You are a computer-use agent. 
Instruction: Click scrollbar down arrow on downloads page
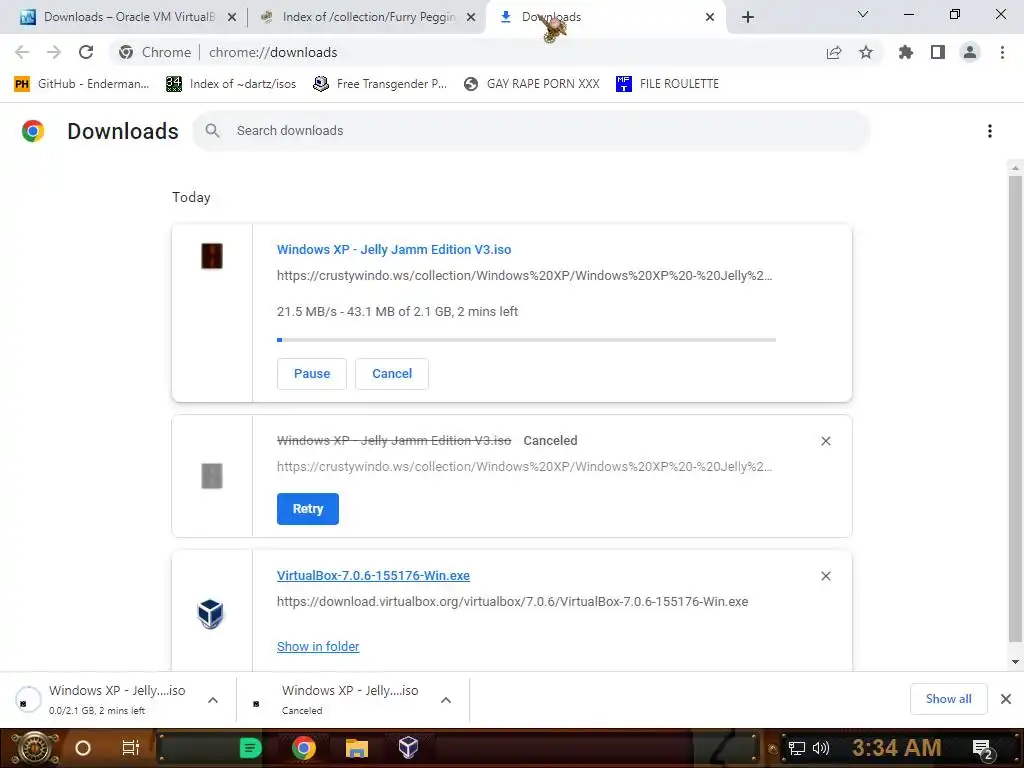1015,662
